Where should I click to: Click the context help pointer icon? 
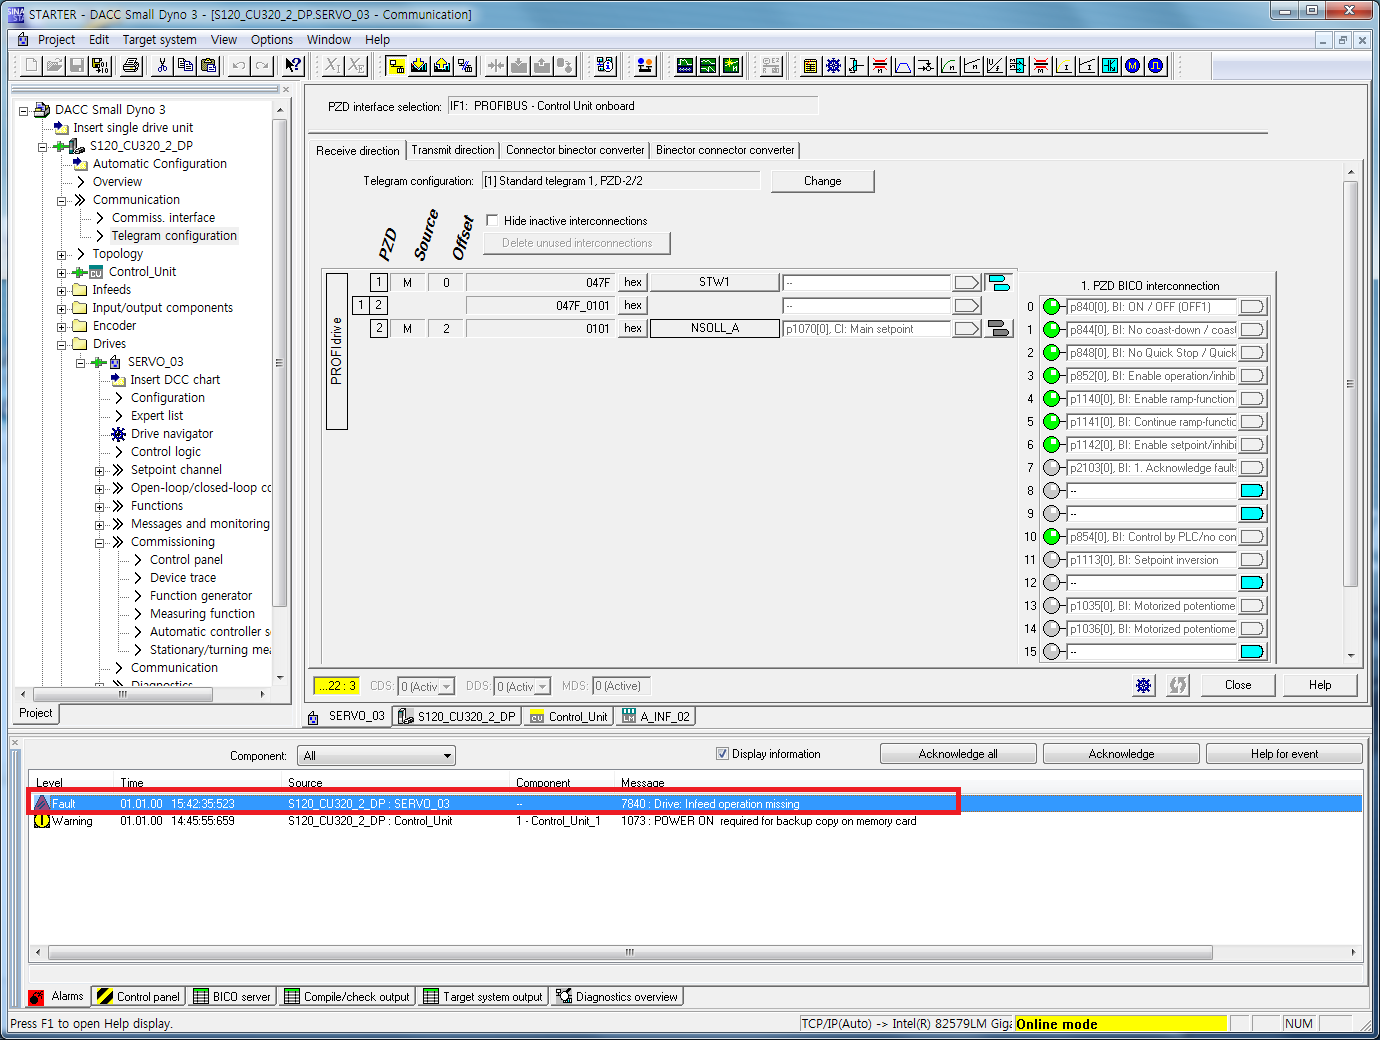tap(293, 66)
